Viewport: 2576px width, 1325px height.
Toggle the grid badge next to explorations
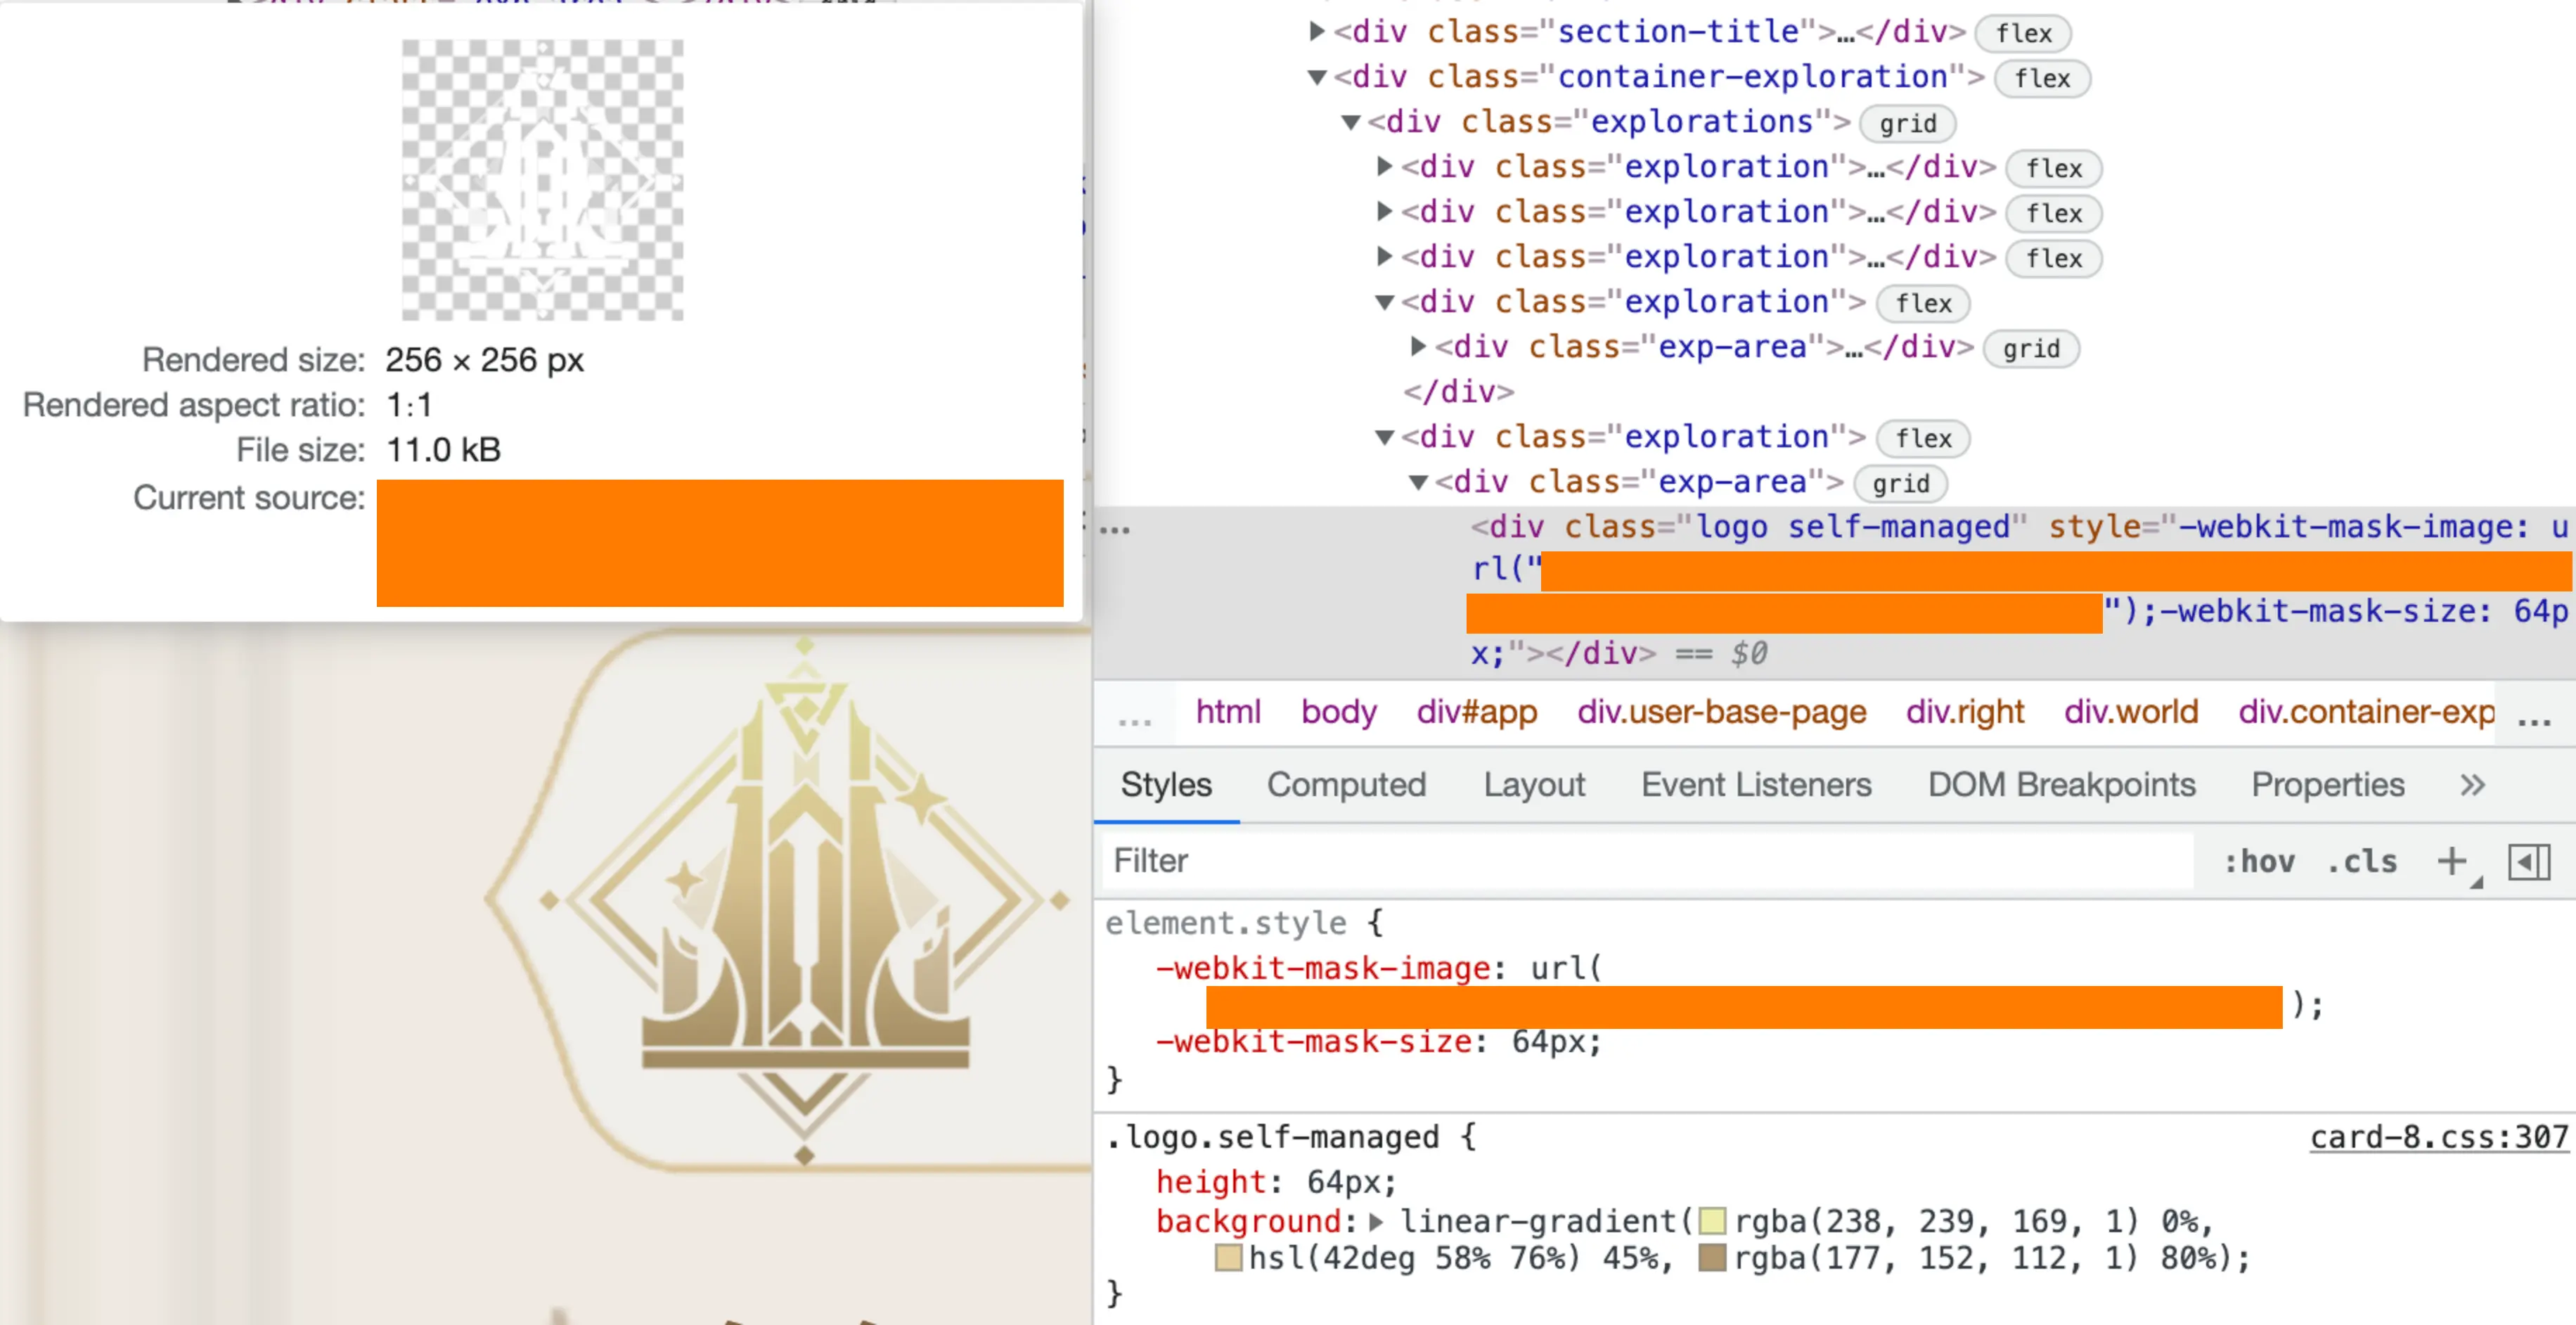click(x=1907, y=123)
